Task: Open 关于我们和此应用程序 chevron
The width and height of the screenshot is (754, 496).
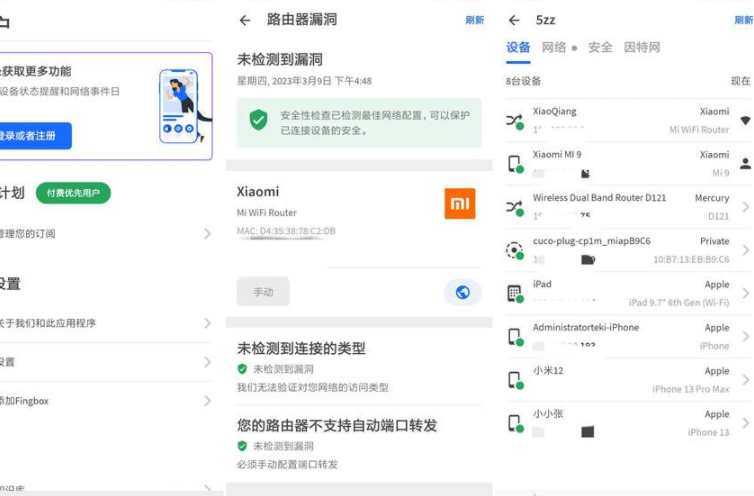Action: 207,323
